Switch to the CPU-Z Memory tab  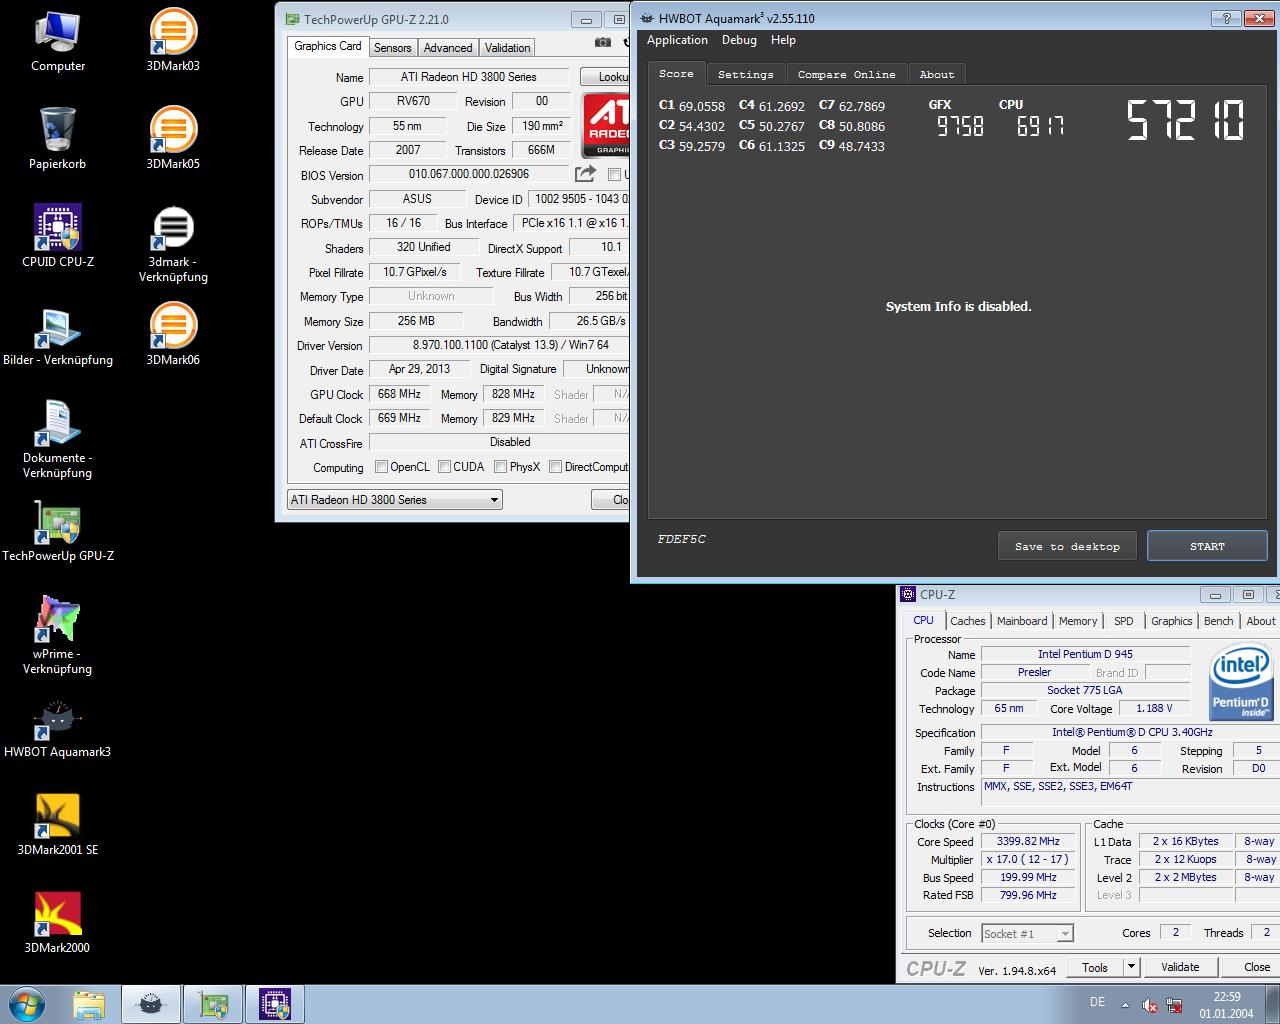tap(1078, 621)
